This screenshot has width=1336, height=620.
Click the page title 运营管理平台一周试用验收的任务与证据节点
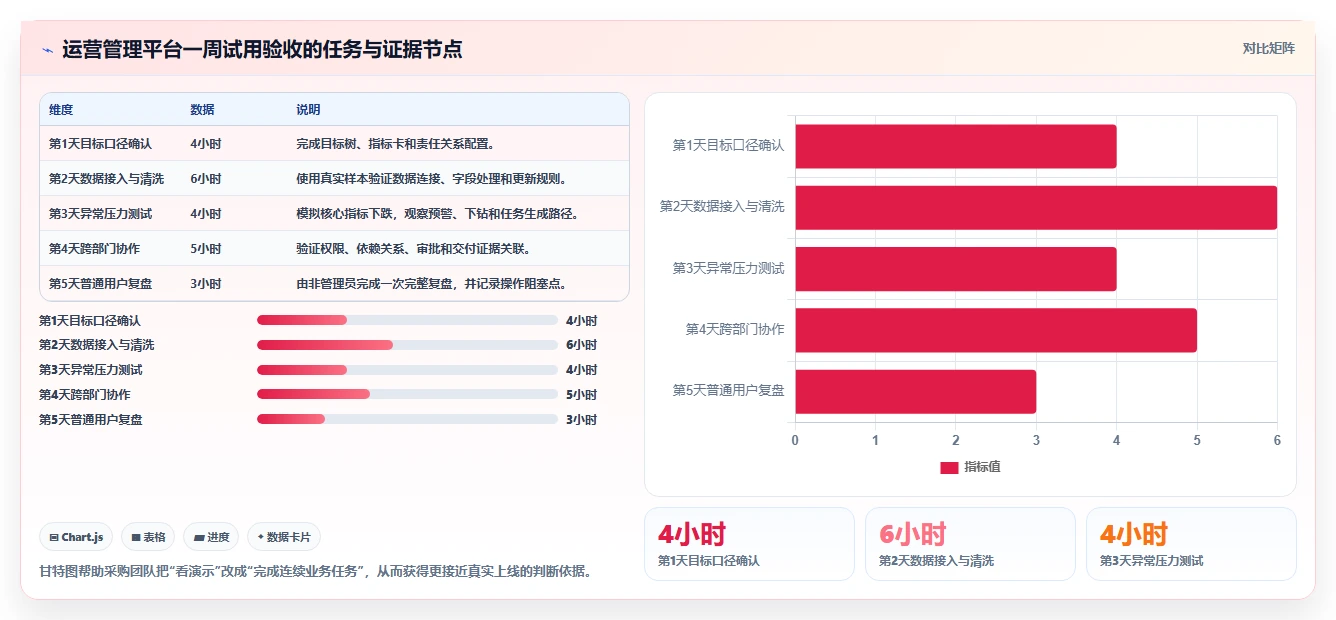262,49
